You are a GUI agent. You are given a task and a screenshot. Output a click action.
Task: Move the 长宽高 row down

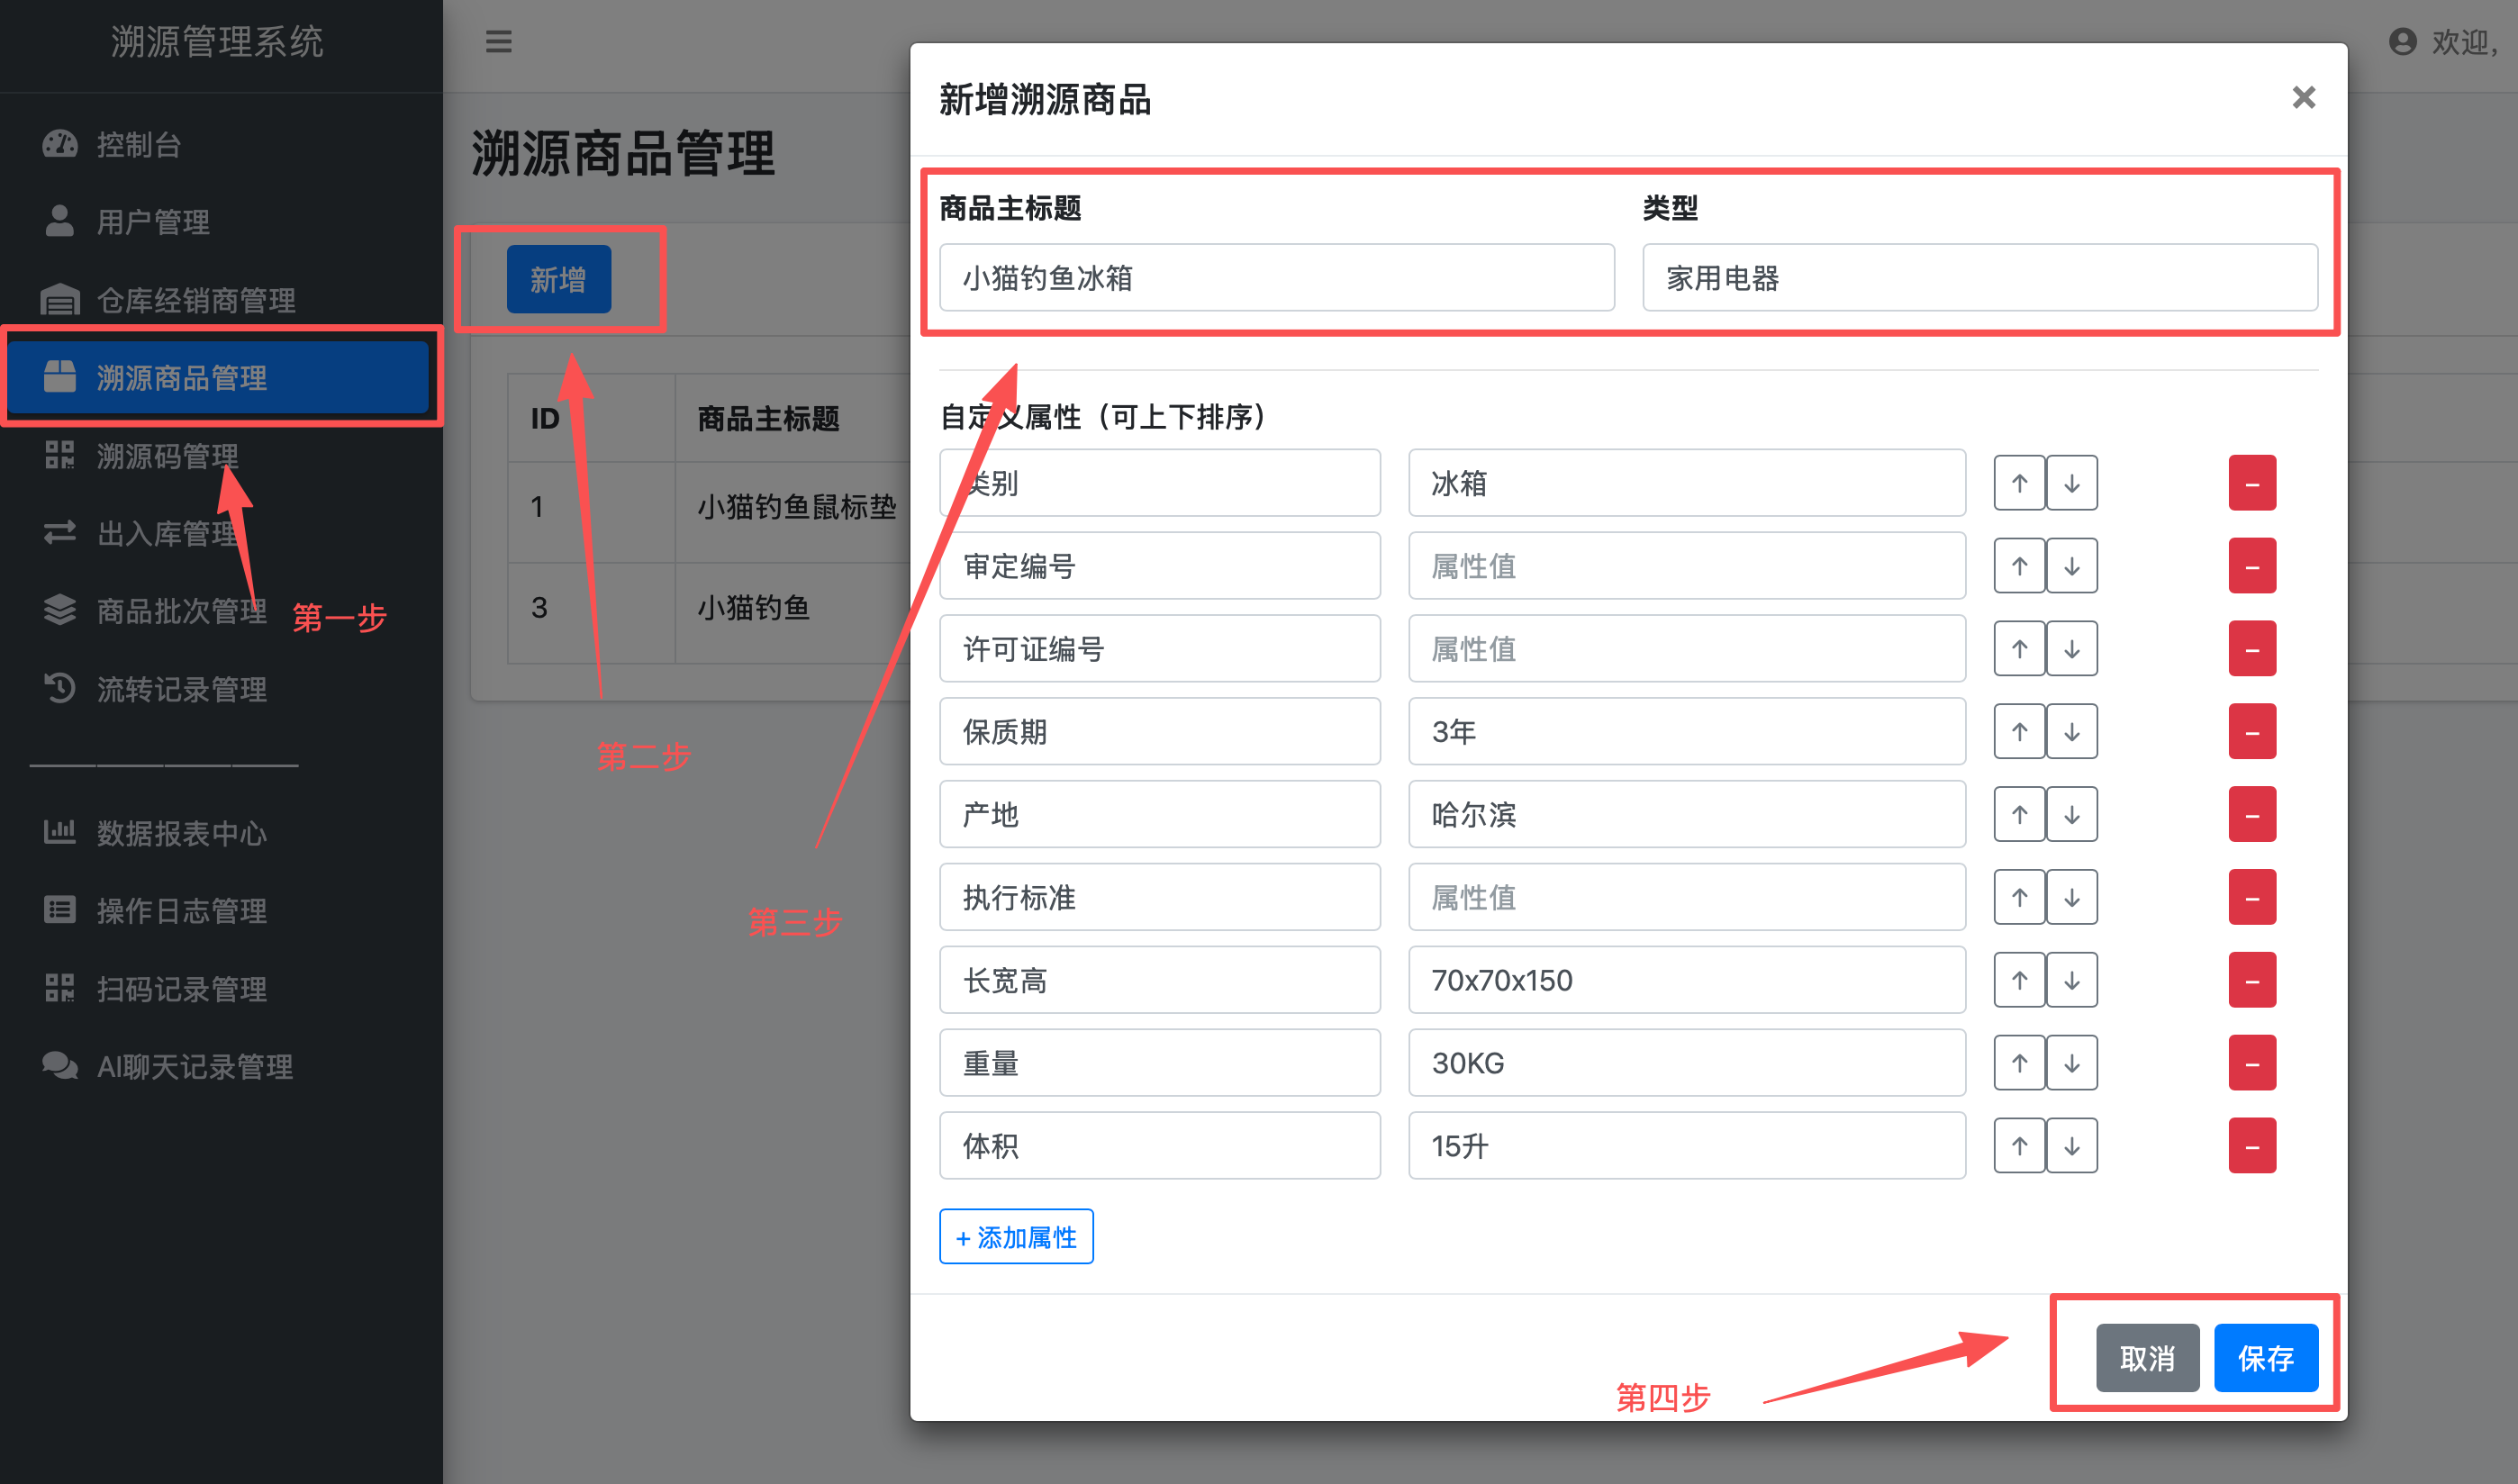(x=2071, y=981)
